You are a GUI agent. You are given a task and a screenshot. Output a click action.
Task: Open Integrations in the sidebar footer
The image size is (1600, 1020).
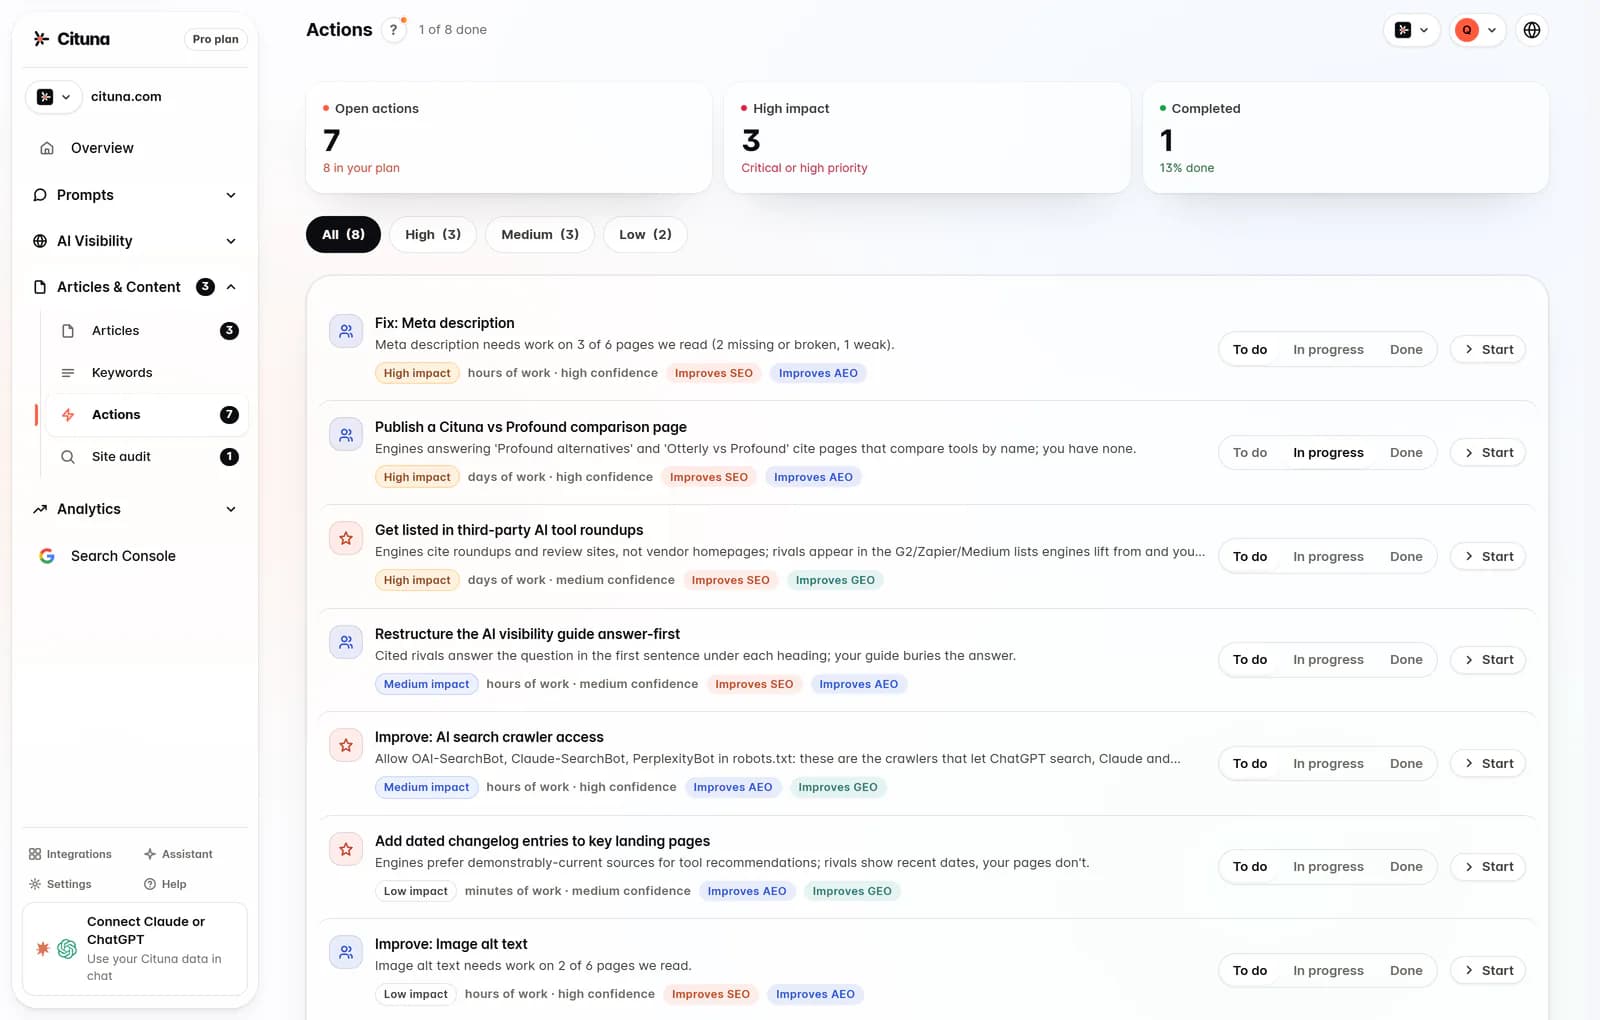70,854
